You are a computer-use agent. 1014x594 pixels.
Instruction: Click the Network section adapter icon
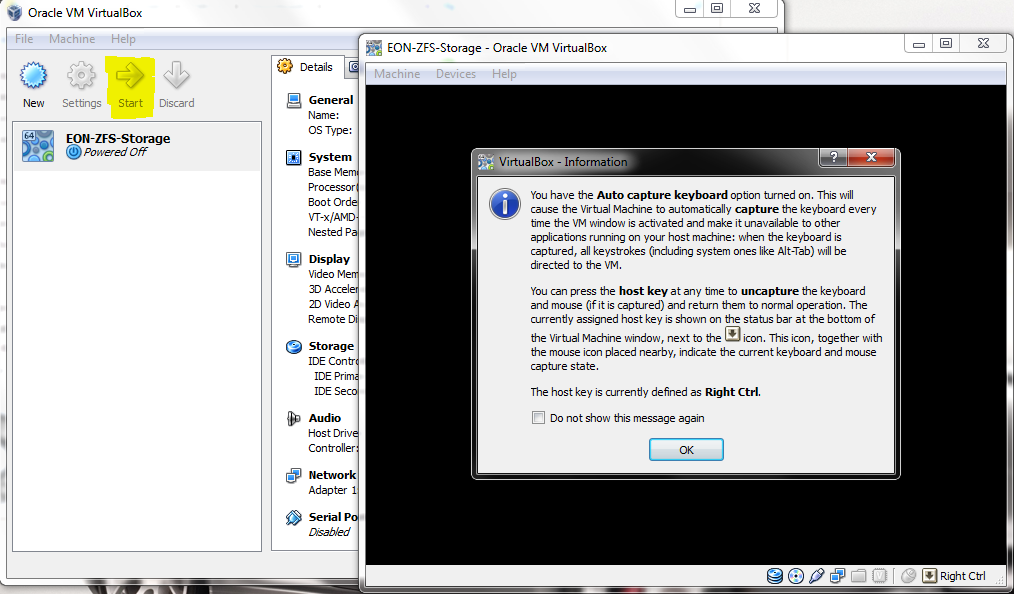point(294,476)
